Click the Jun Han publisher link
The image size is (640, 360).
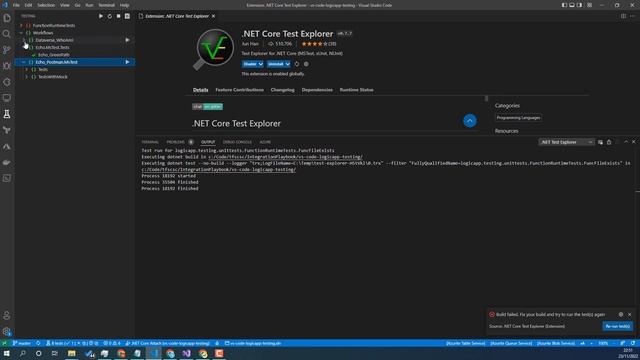250,44
